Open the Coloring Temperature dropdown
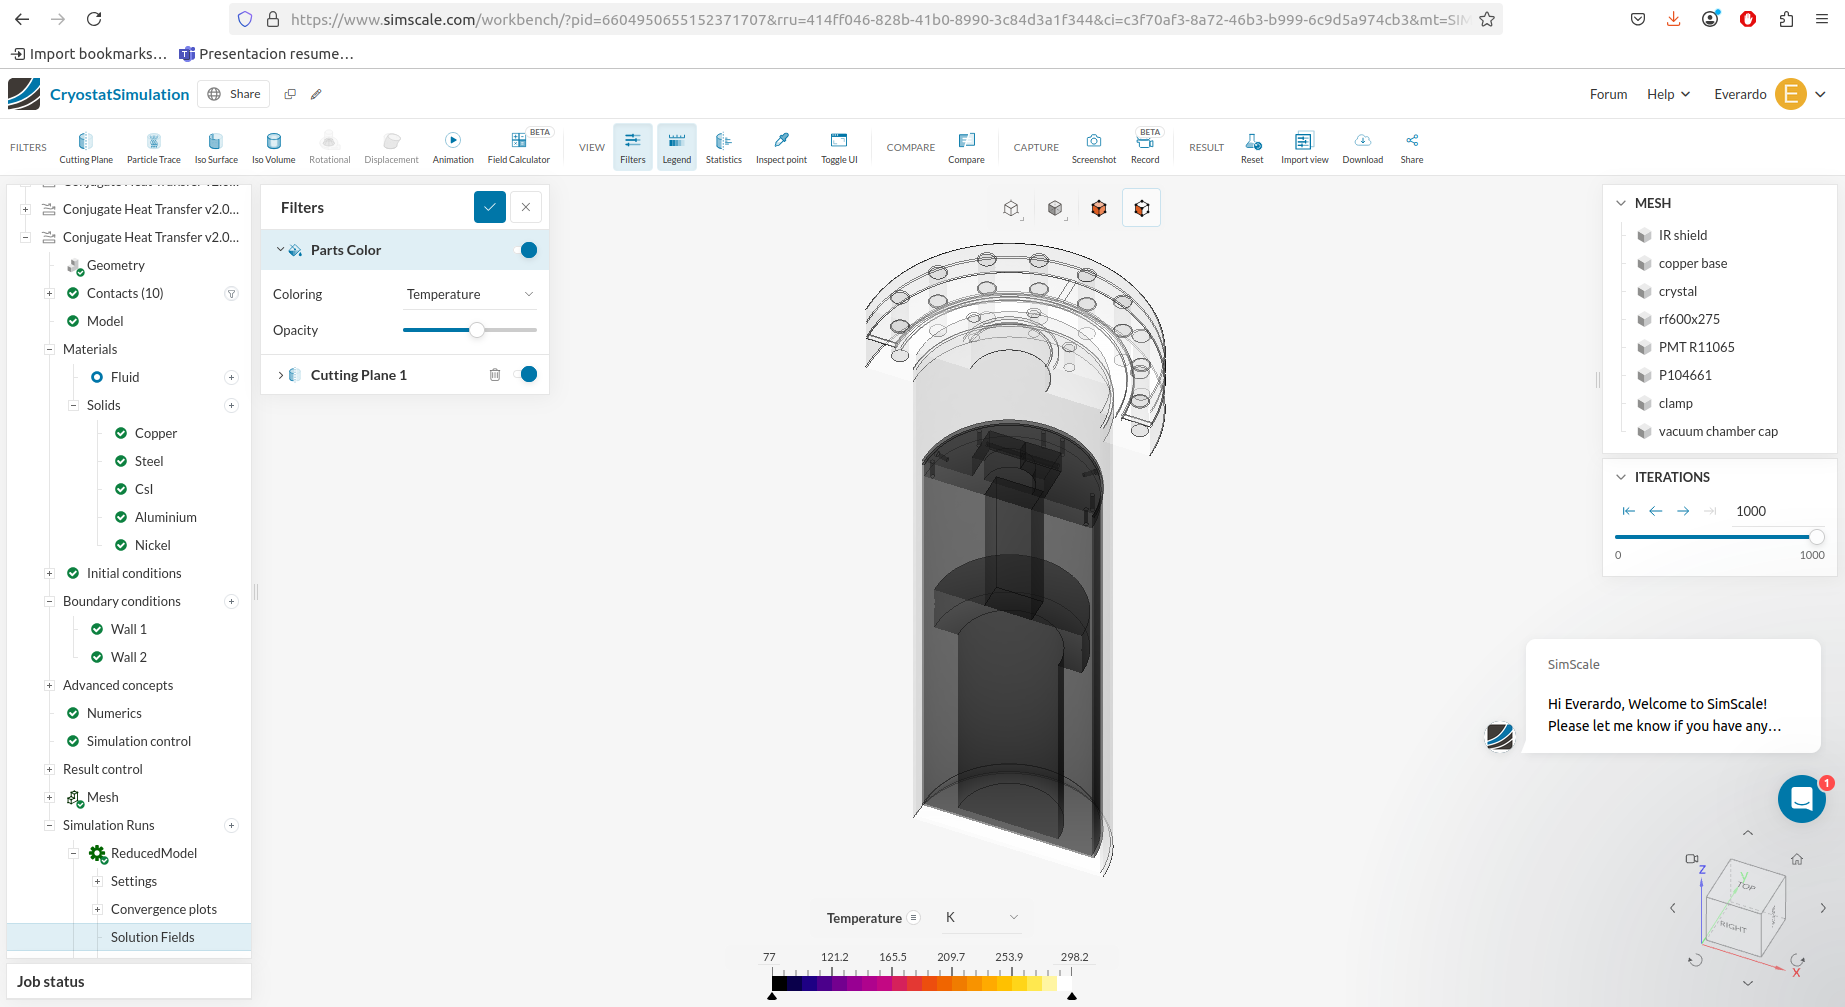The width and height of the screenshot is (1845, 1007). coord(469,294)
